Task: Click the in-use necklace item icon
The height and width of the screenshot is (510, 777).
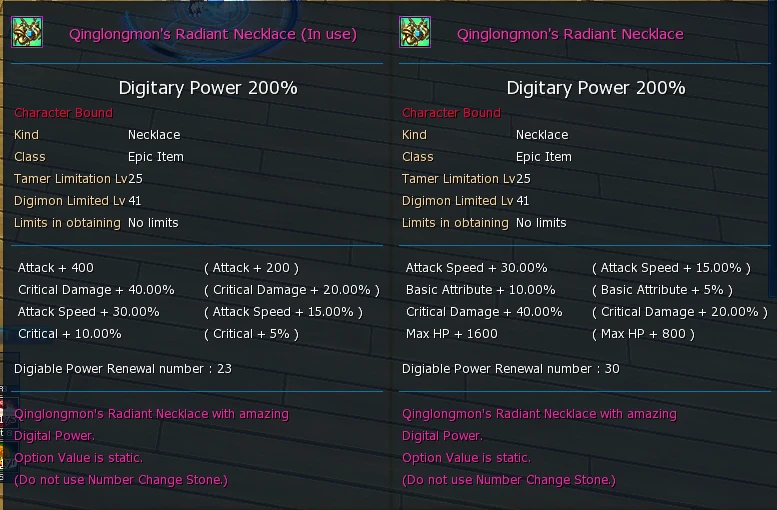Action: (27, 32)
